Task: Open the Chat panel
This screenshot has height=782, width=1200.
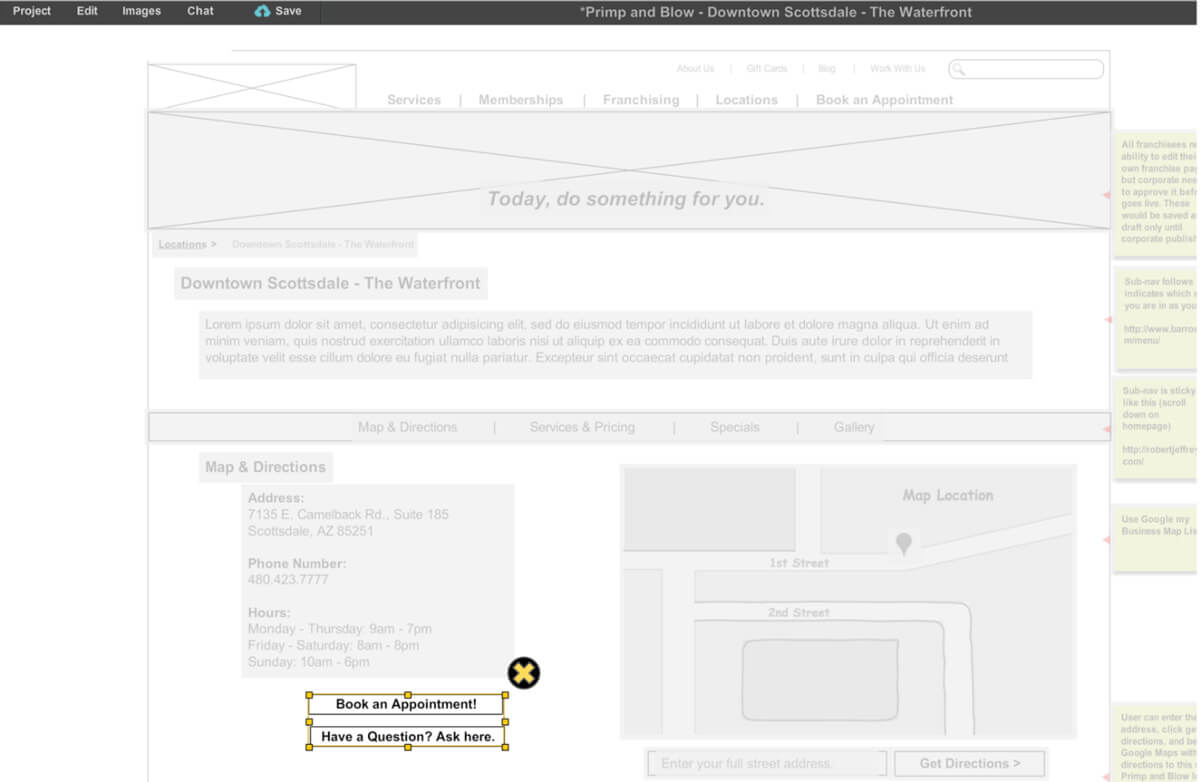Action: click(200, 11)
